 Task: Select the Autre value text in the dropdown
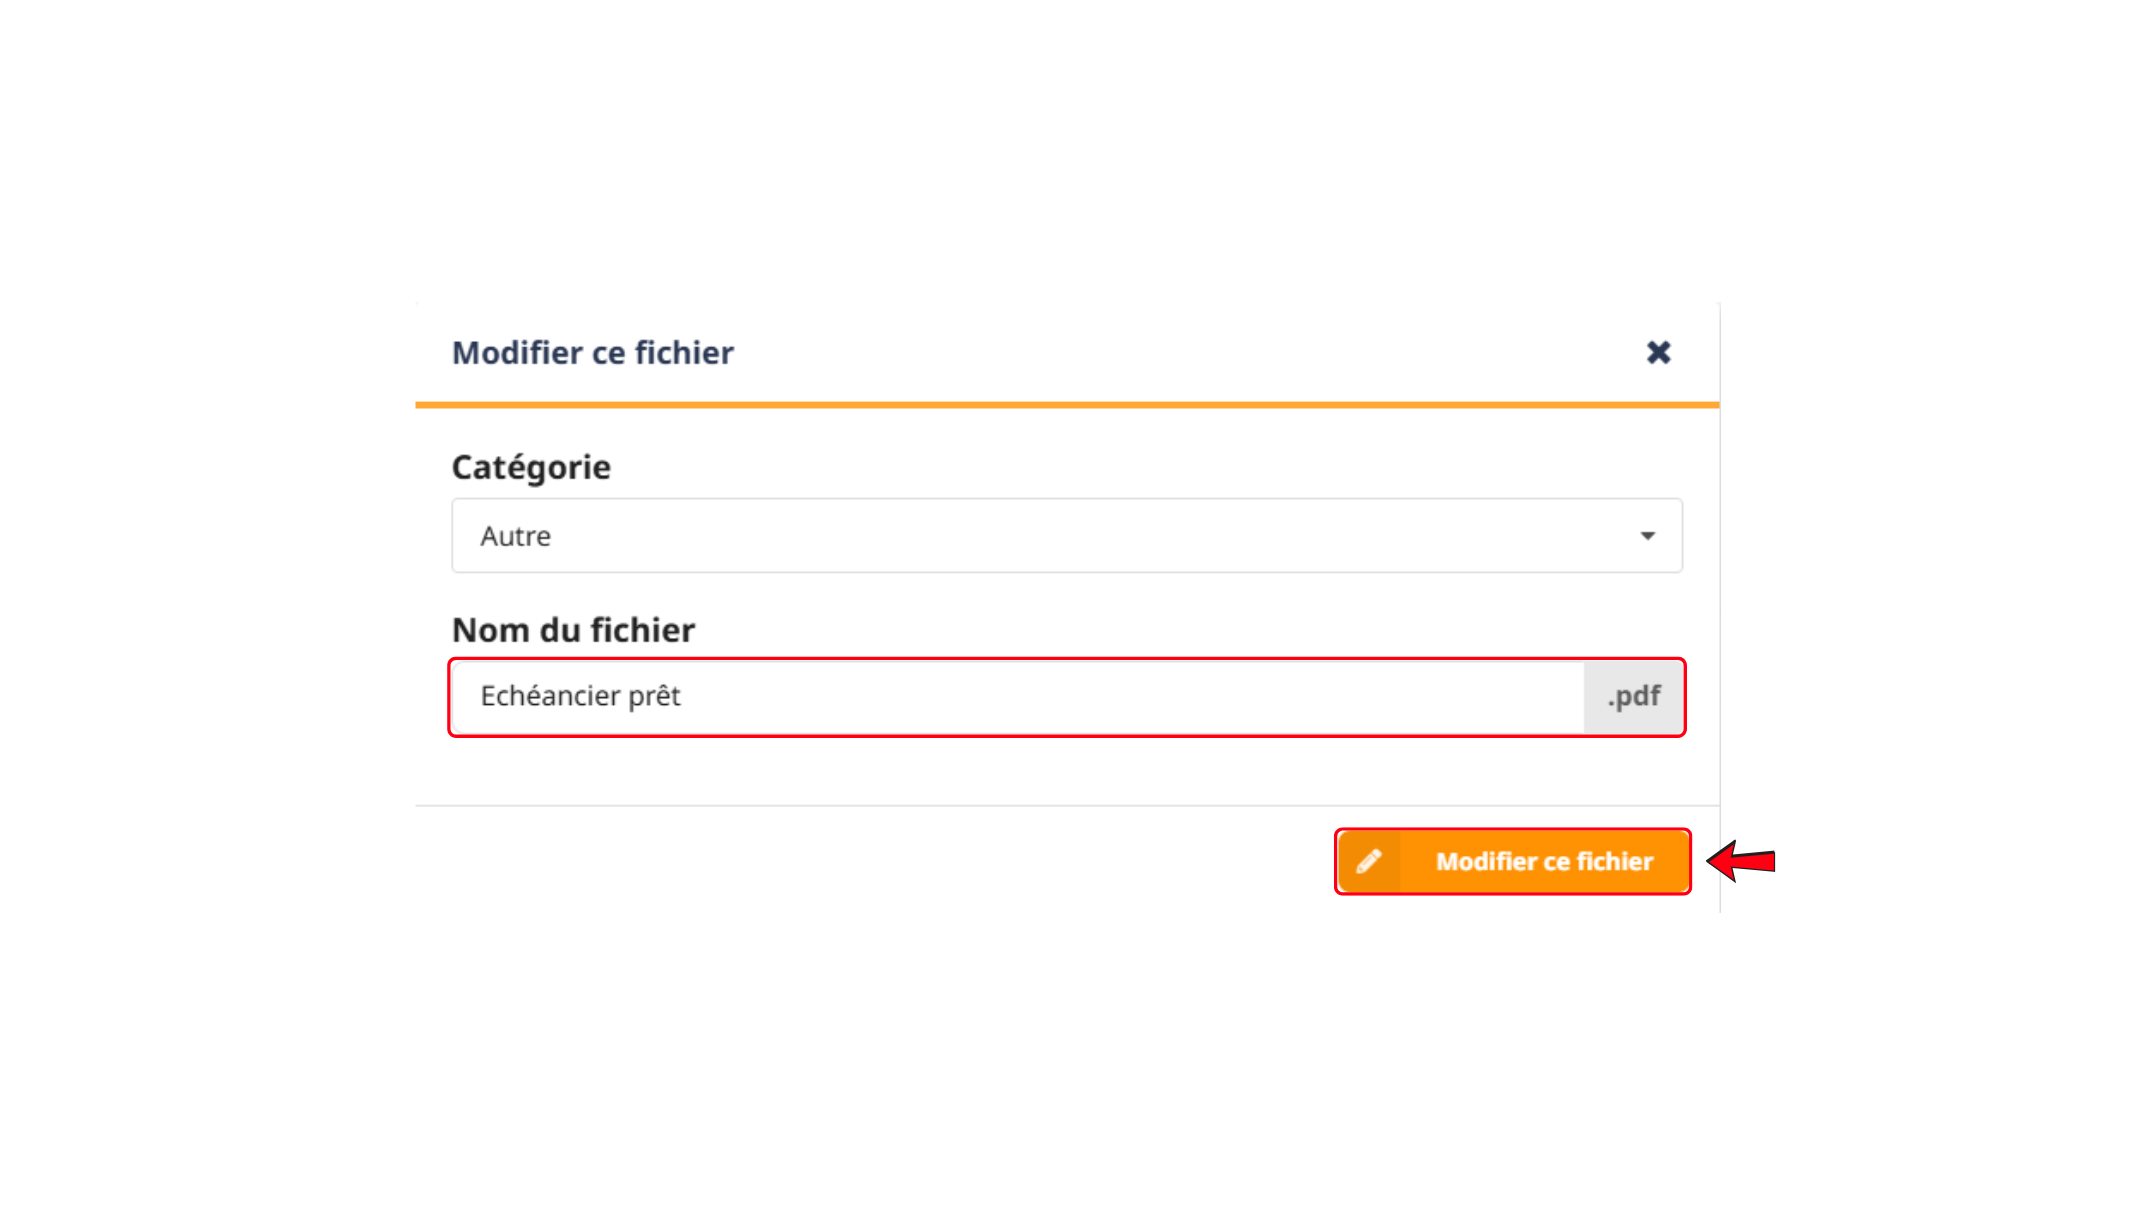(x=515, y=536)
